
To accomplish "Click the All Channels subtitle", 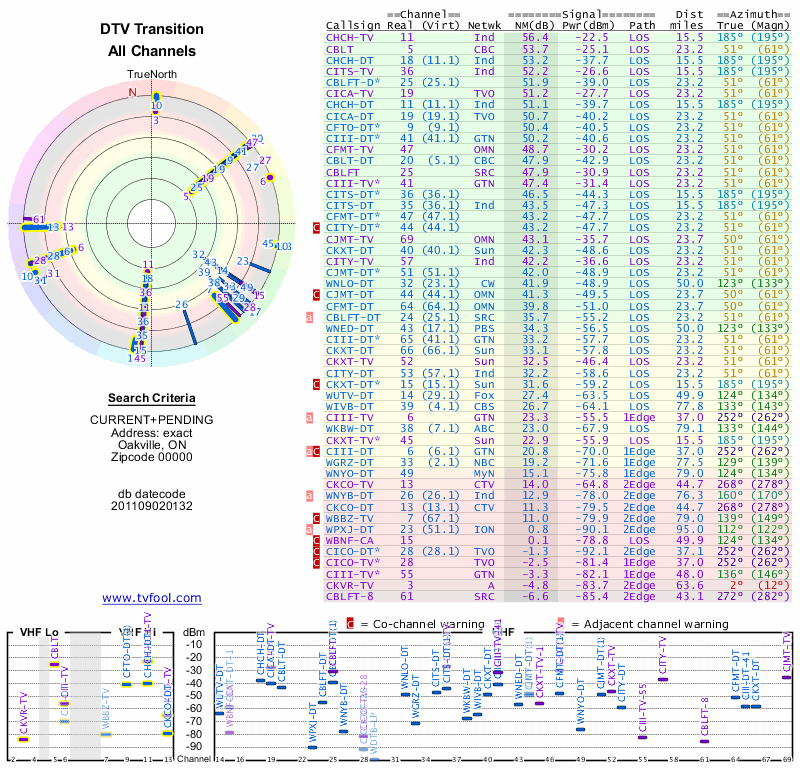I will tap(152, 51).
